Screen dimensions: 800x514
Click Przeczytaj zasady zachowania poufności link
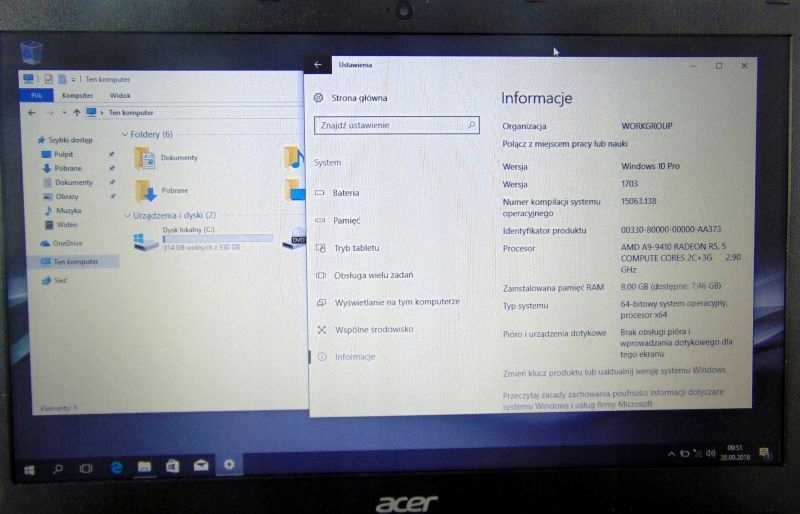tap(613, 398)
